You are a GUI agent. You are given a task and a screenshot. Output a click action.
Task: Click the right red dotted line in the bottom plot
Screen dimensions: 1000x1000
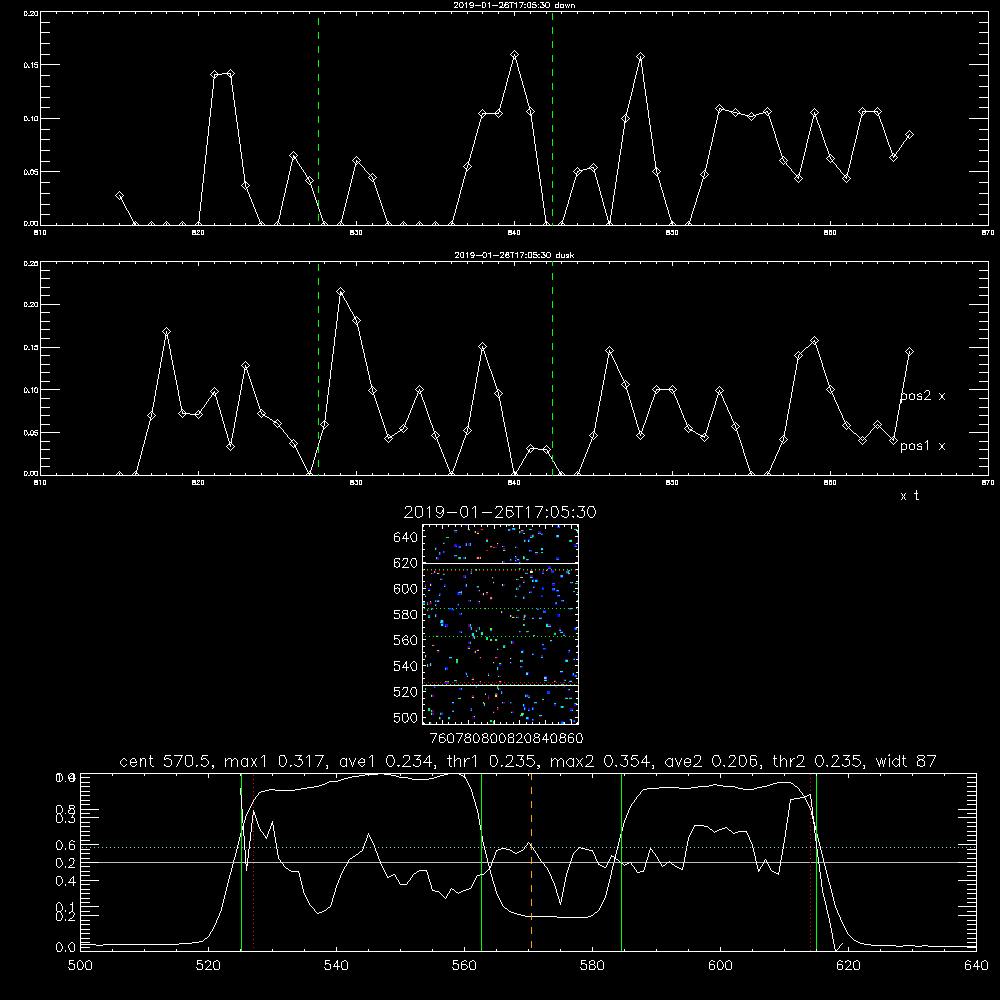click(811, 862)
